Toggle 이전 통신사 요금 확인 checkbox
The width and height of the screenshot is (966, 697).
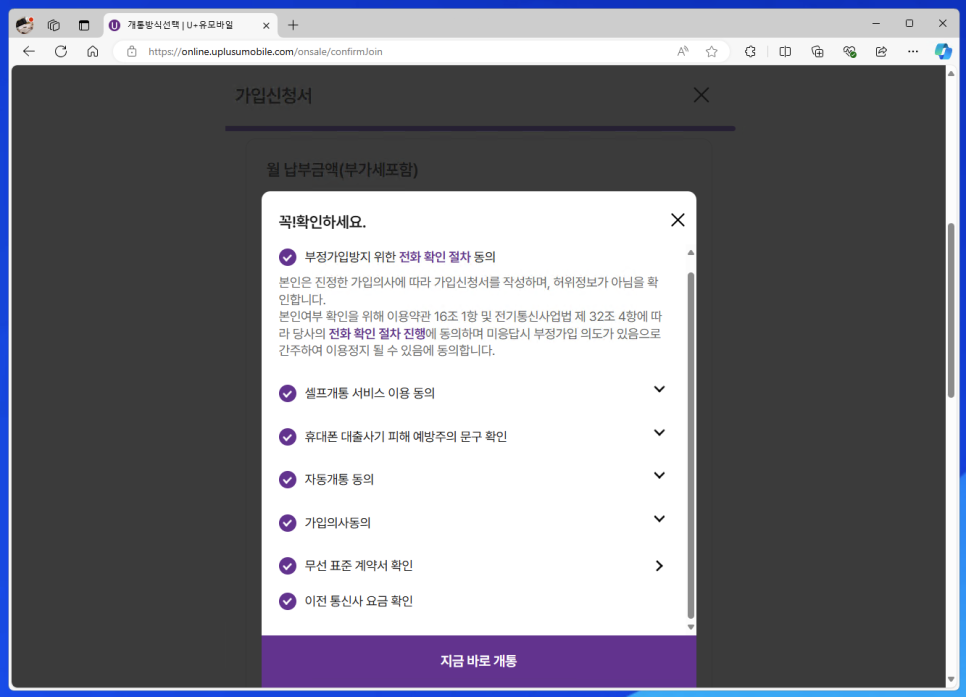[x=288, y=601]
